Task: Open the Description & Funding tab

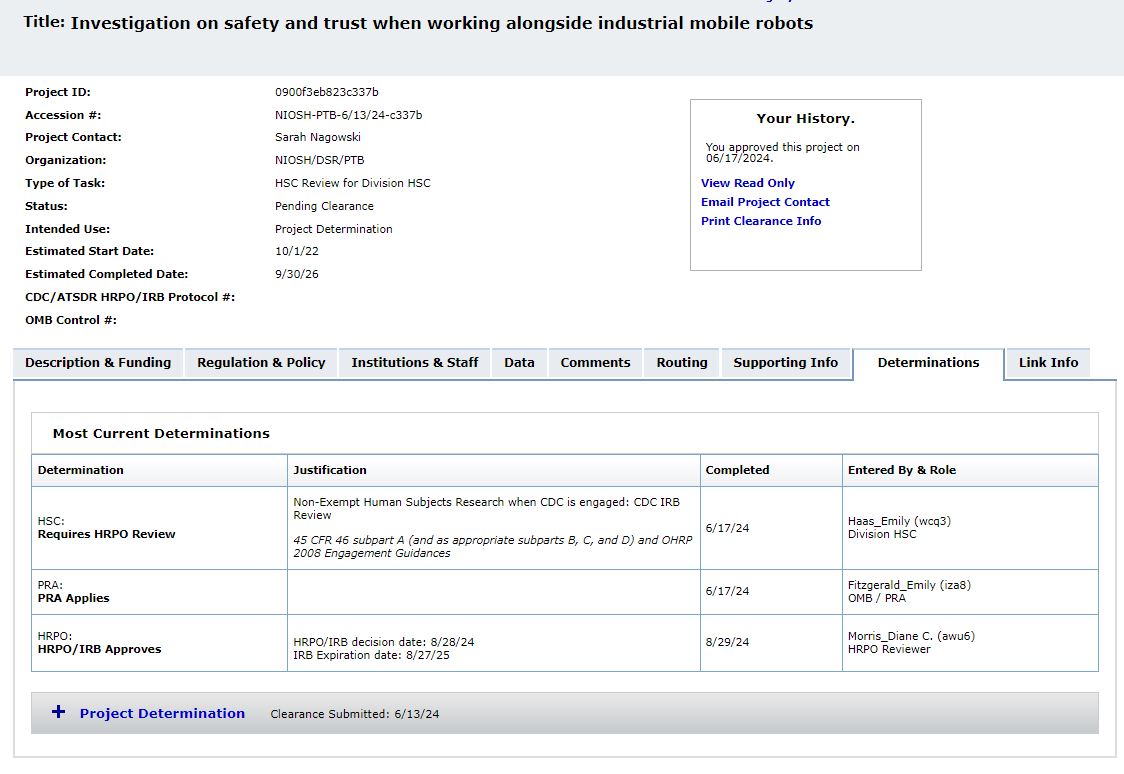Action: pos(98,363)
